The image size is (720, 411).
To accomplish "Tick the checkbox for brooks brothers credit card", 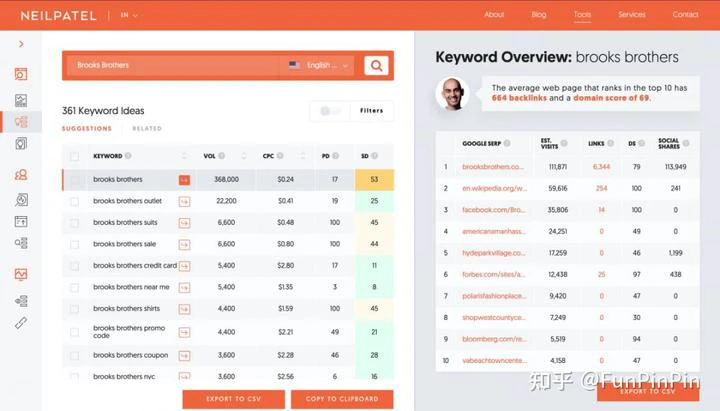I will click(x=74, y=266).
